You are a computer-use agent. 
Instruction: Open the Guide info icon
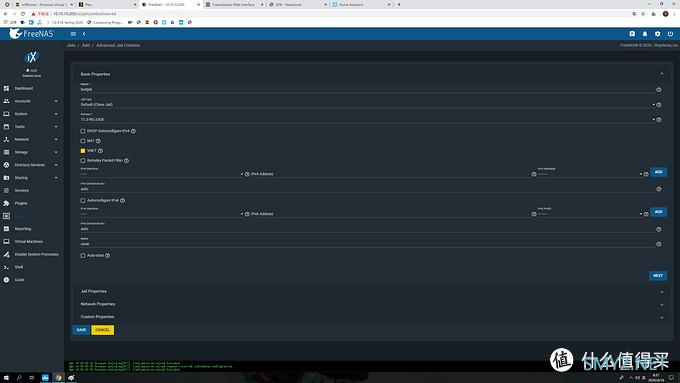(7, 280)
